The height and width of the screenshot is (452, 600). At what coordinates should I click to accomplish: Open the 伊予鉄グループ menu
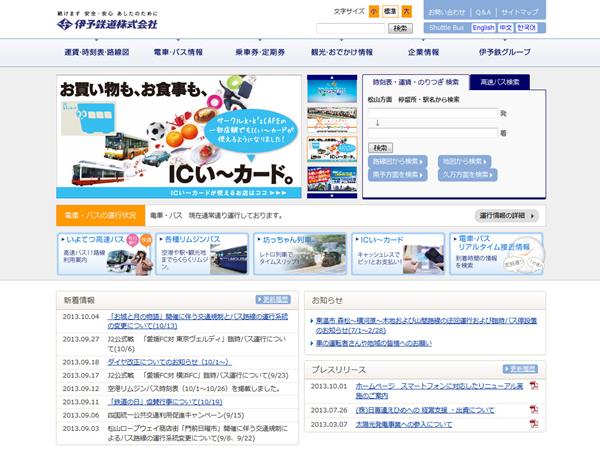pos(505,52)
